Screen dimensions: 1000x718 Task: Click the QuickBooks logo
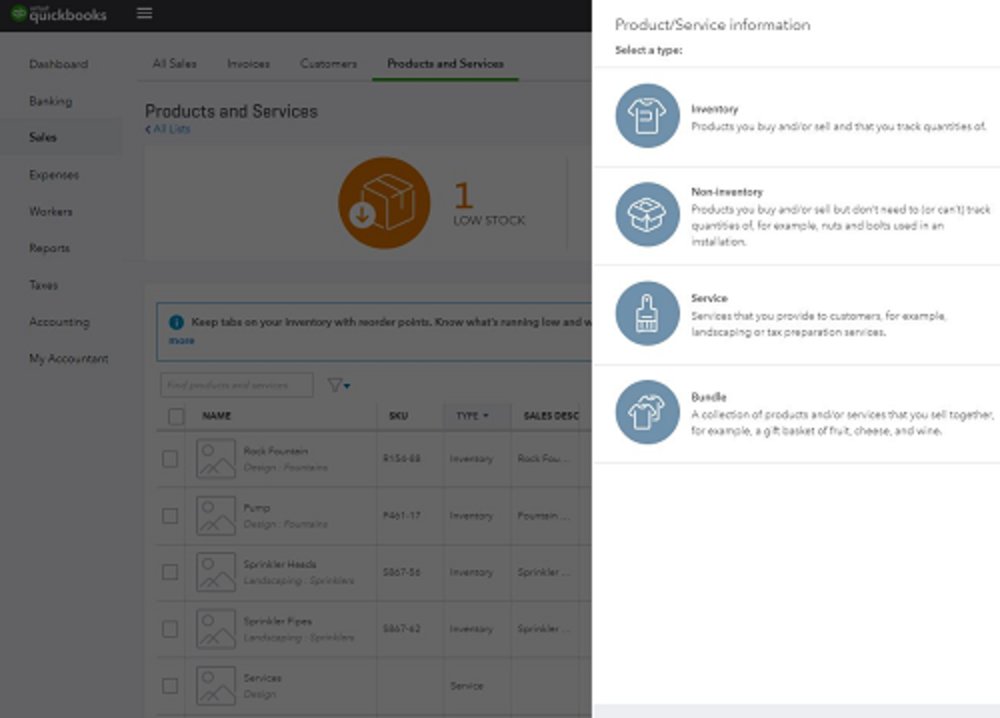59,13
